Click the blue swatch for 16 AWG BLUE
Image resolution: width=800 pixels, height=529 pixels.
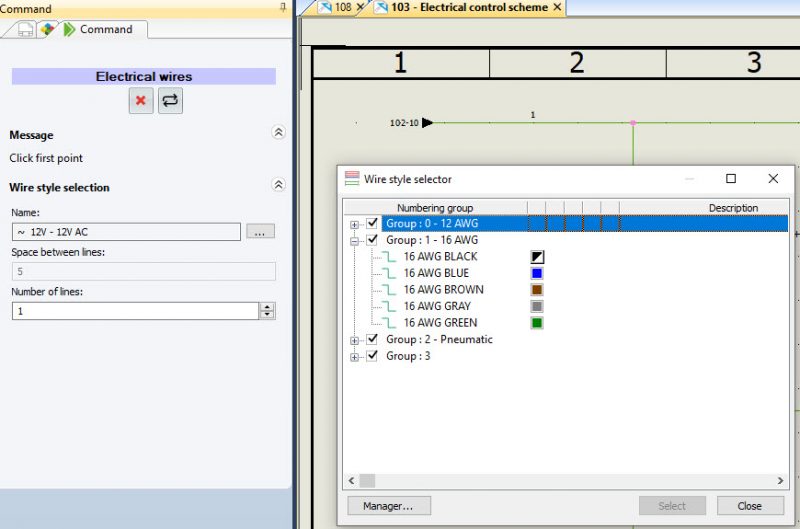(537, 273)
